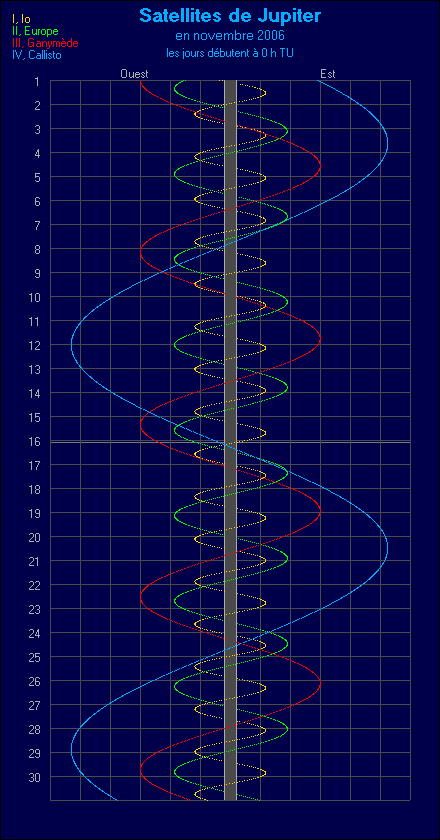Click the 'en novembre 2006' subtitle
The height and width of the screenshot is (840, 440).
pos(230,36)
